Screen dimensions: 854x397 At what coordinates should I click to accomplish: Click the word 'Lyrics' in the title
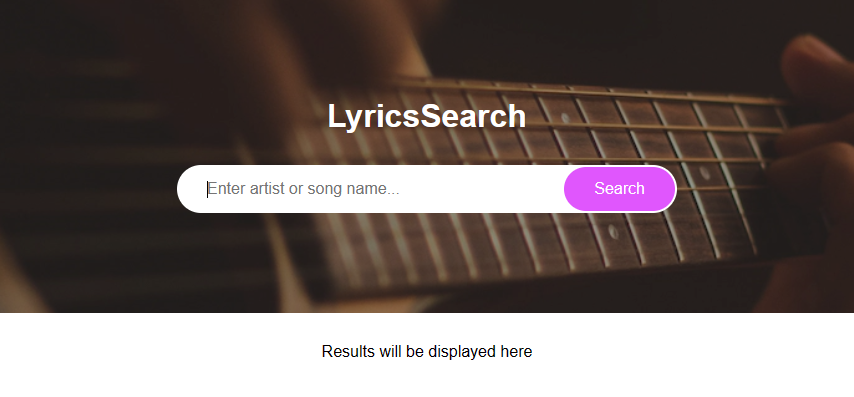click(374, 117)
